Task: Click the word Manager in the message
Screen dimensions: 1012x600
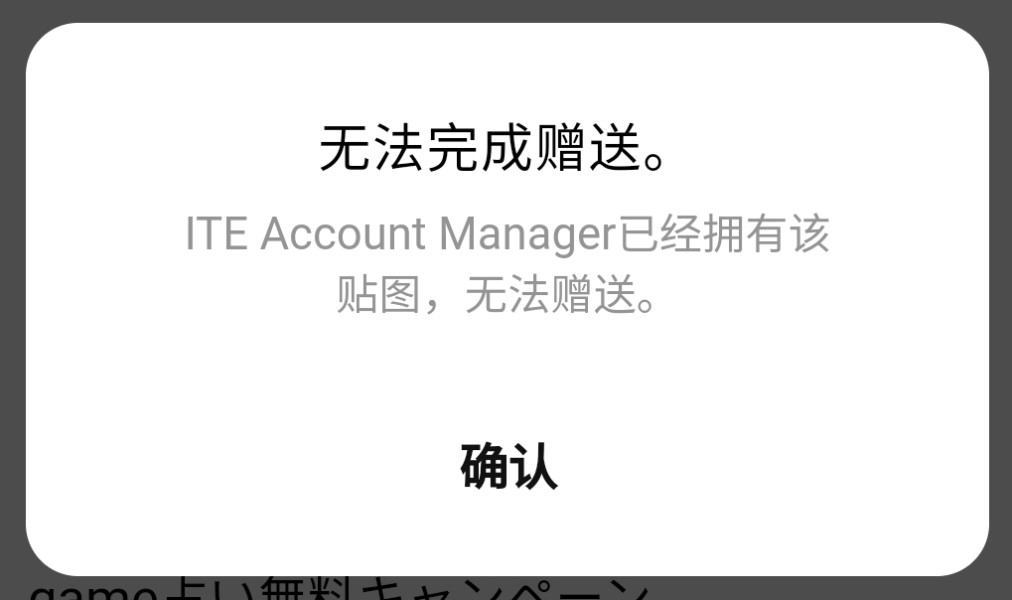Action: point(527,235)
